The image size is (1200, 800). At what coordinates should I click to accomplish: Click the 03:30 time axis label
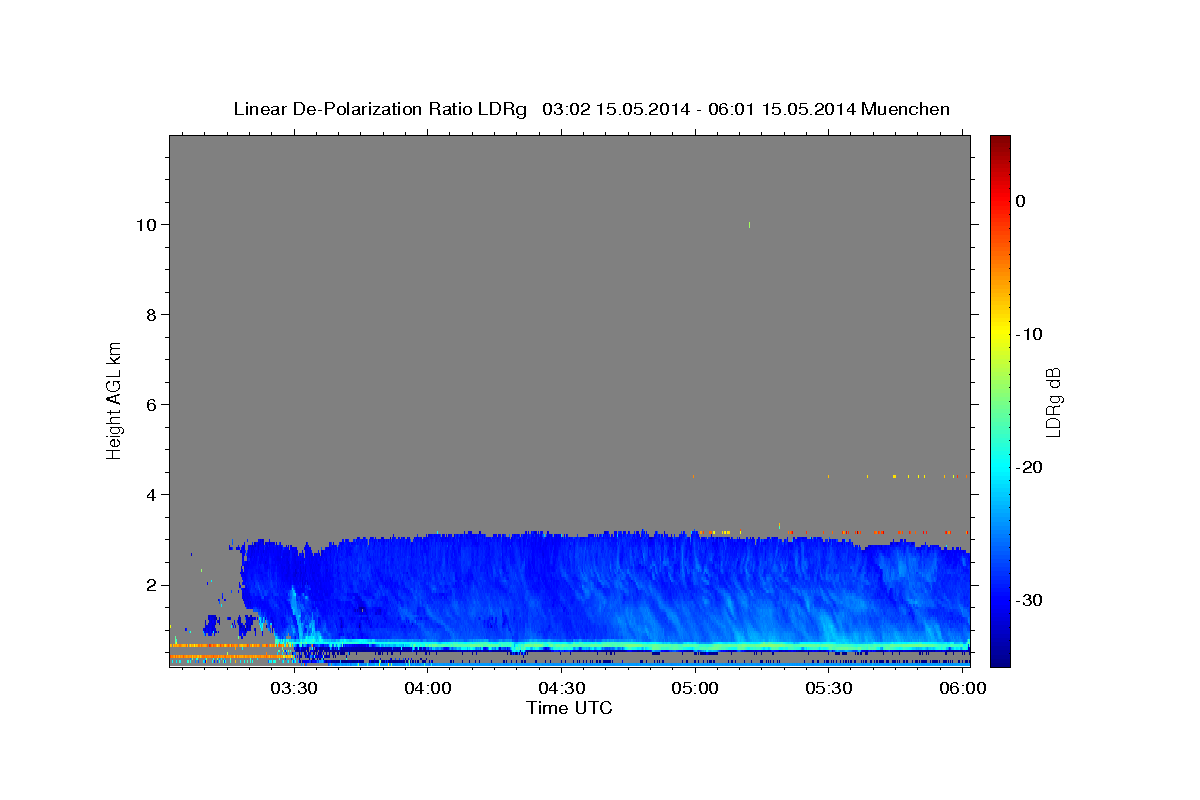click(x=295, y=688)
